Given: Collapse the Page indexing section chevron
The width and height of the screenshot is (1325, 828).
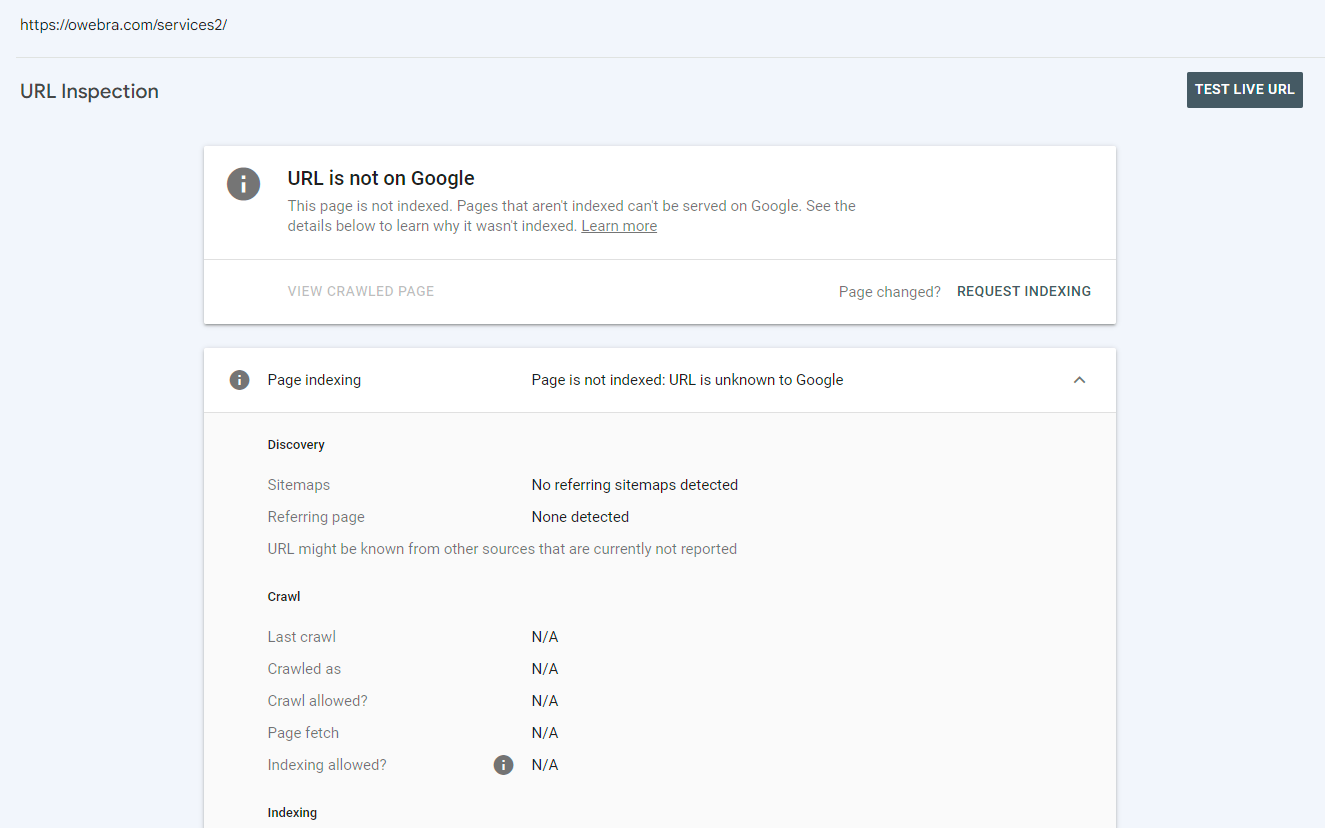Looking at the screenshot, I should pyautogui.click(x=1080, y=380).
